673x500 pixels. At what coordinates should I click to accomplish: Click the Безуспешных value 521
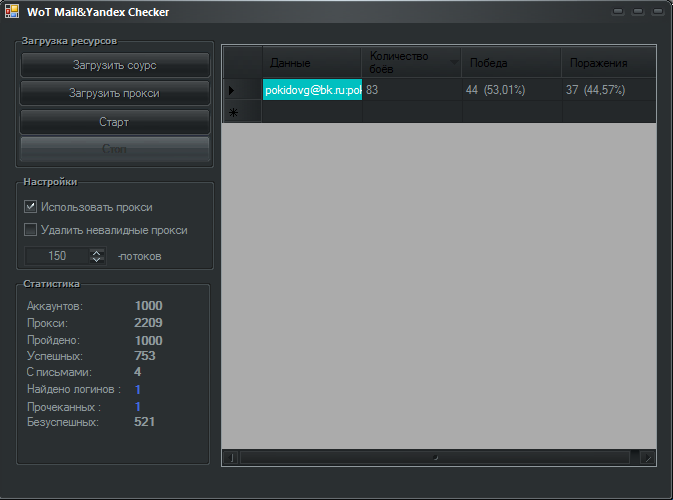[x=144, y=422]
